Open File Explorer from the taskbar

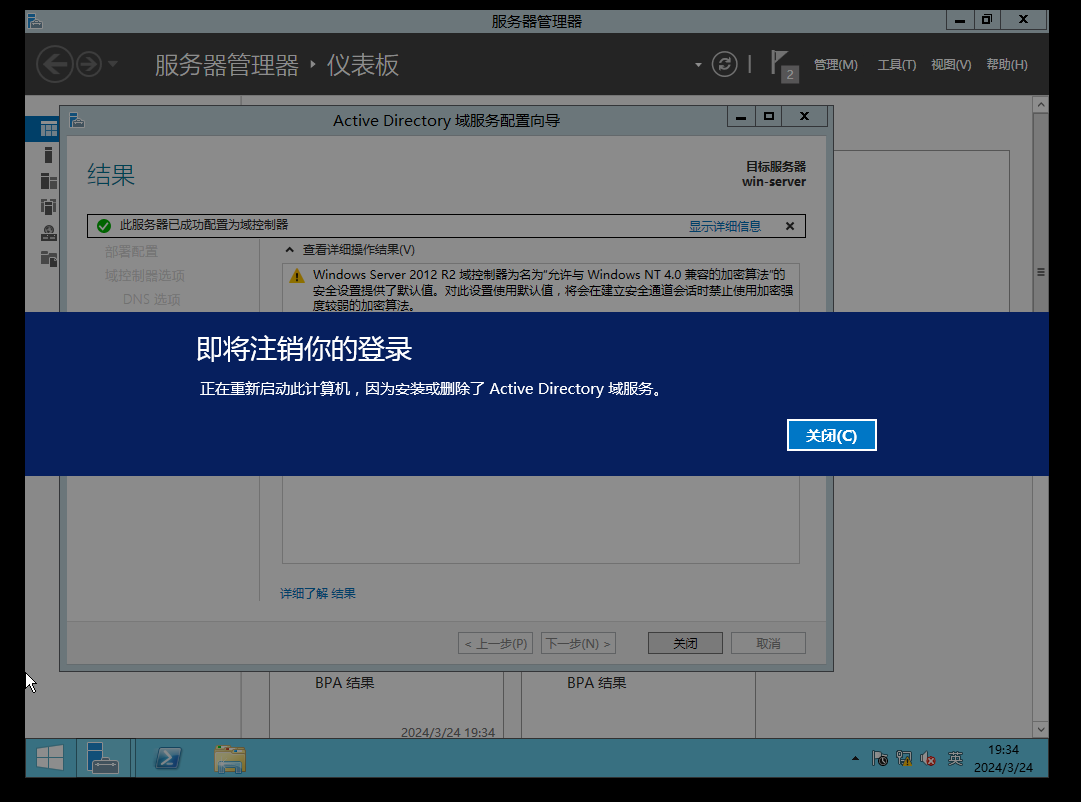(230, 758)
